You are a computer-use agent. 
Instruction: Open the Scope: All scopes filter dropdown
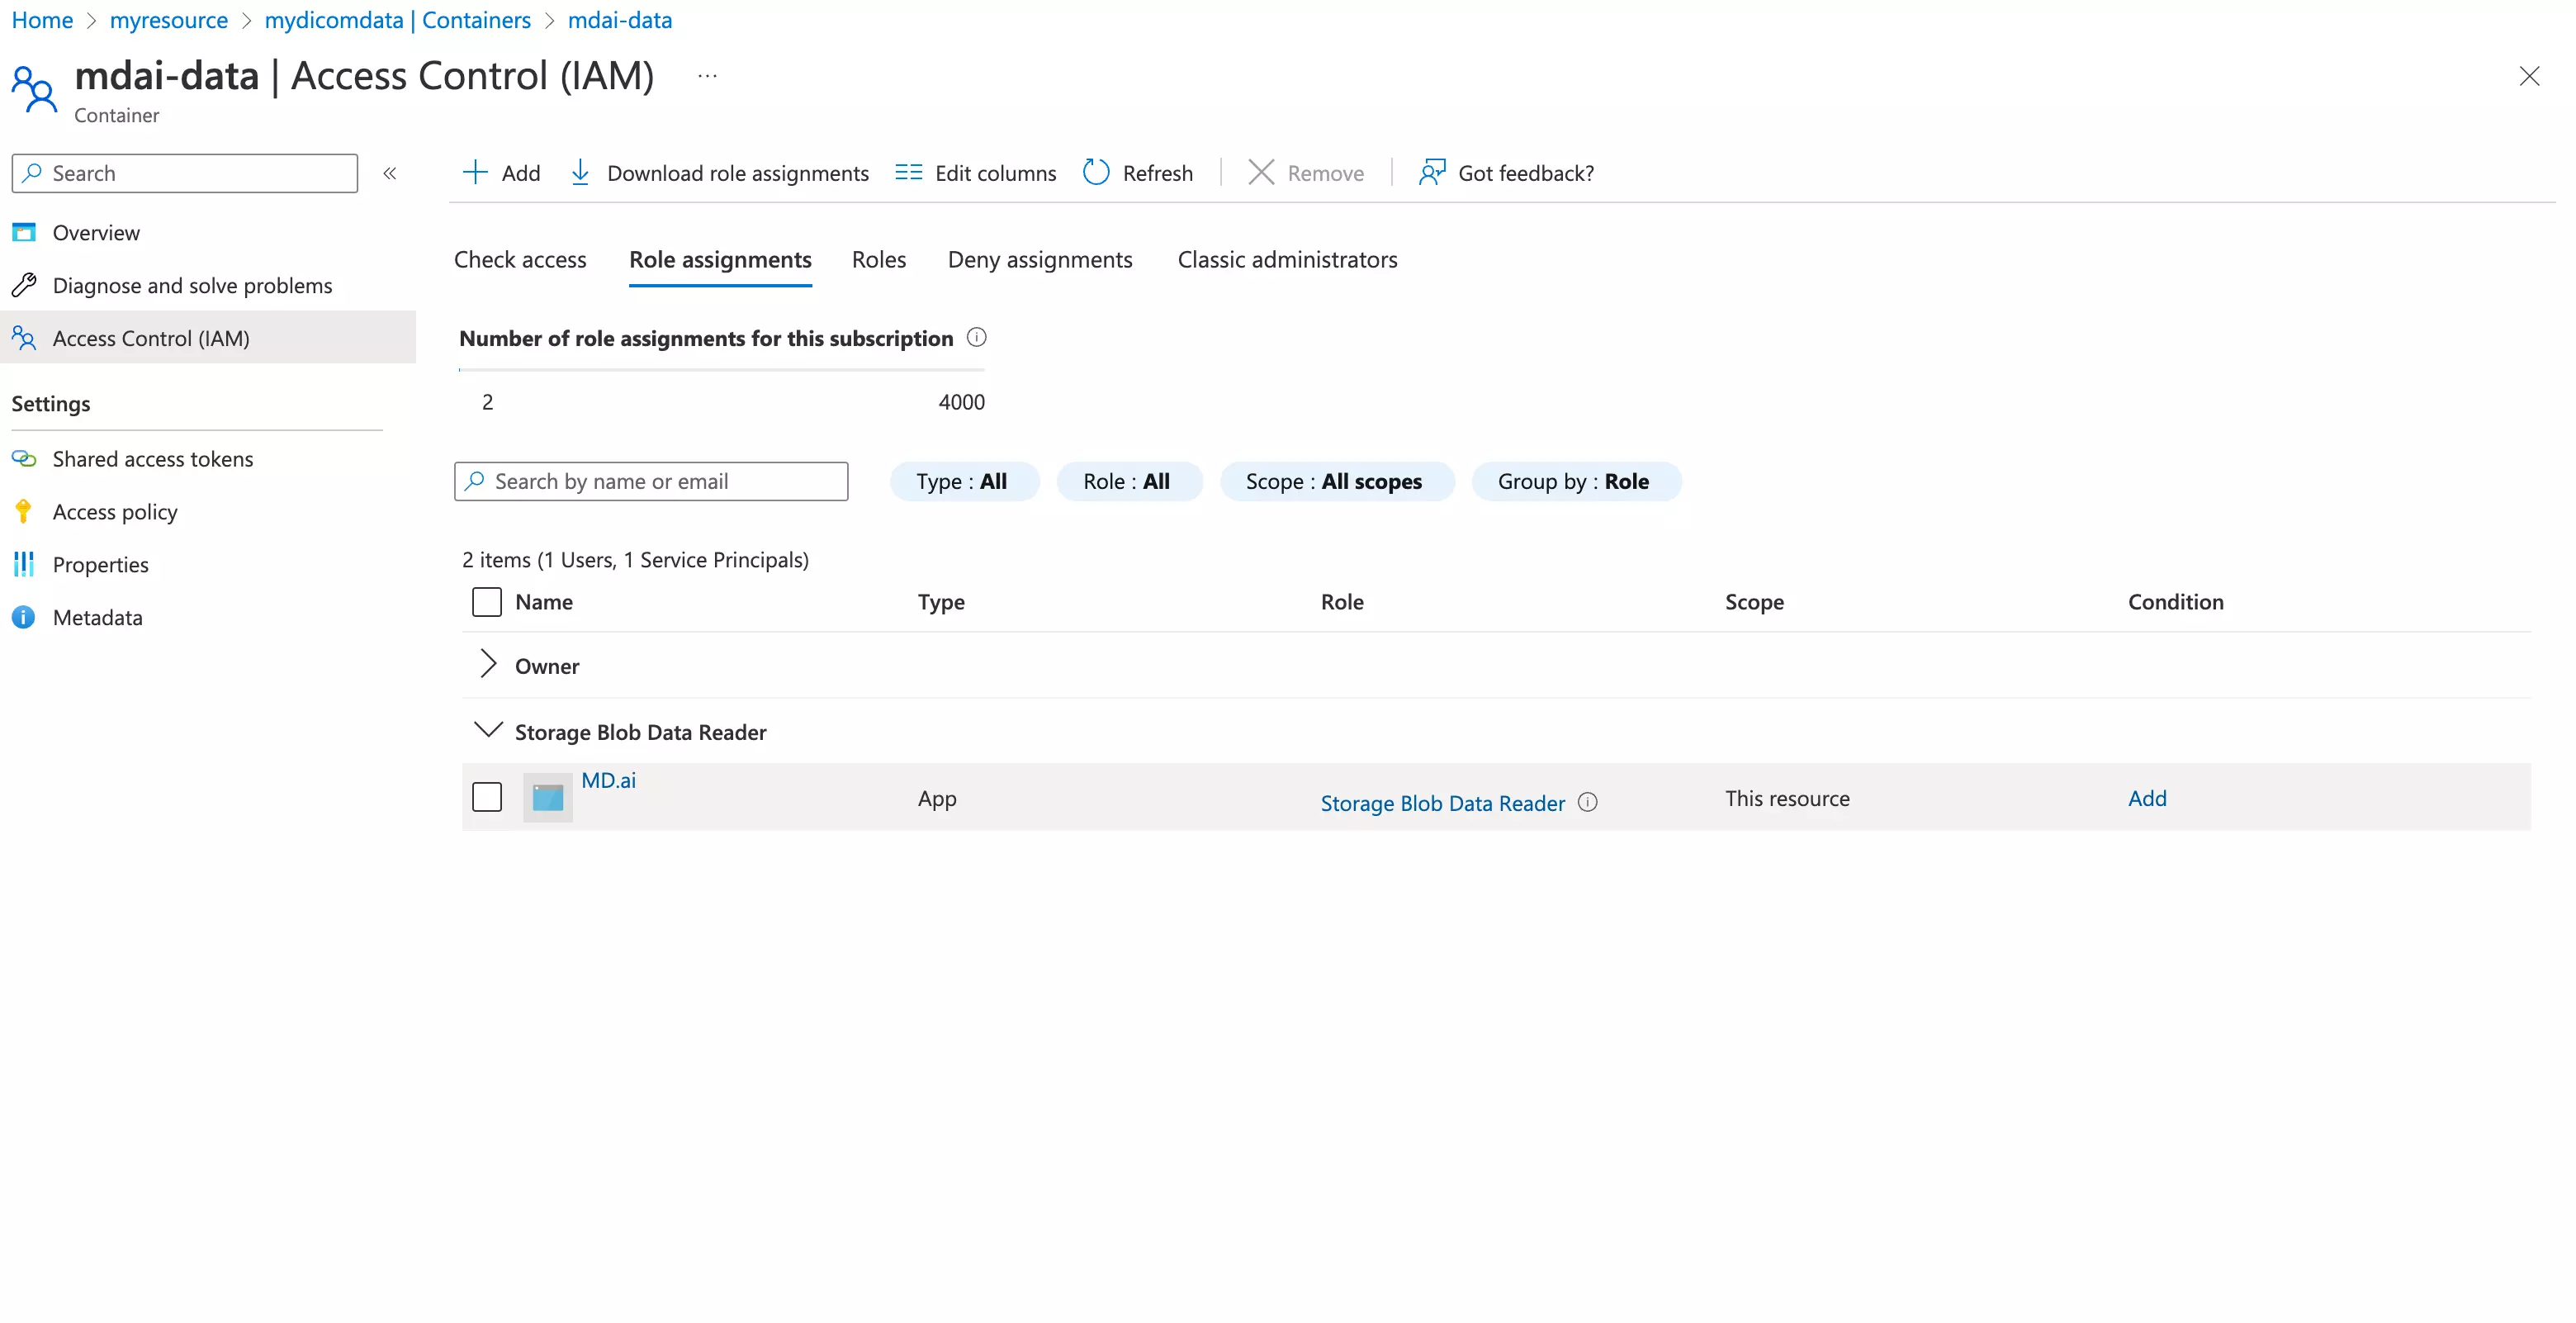point(1336,481)
